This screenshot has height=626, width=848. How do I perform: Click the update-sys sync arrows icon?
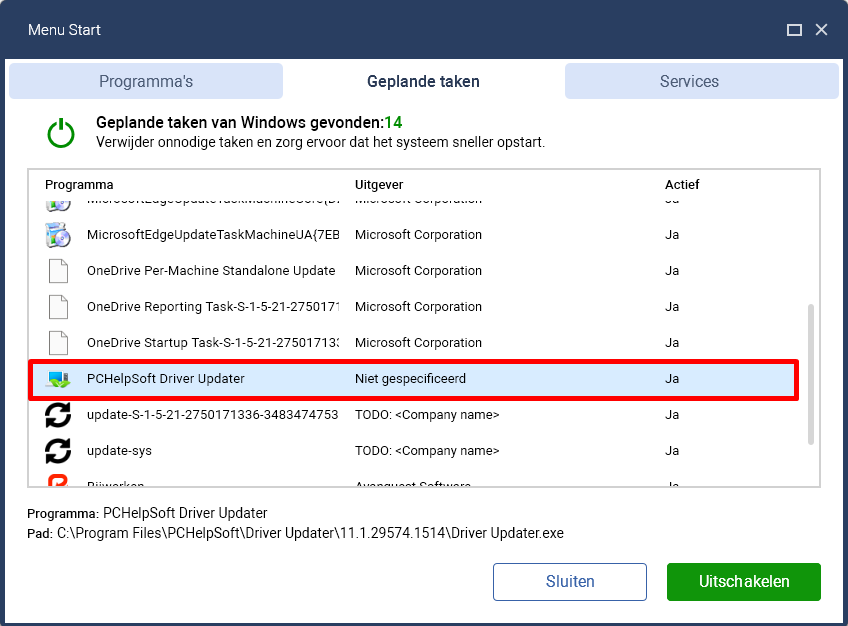58,451
